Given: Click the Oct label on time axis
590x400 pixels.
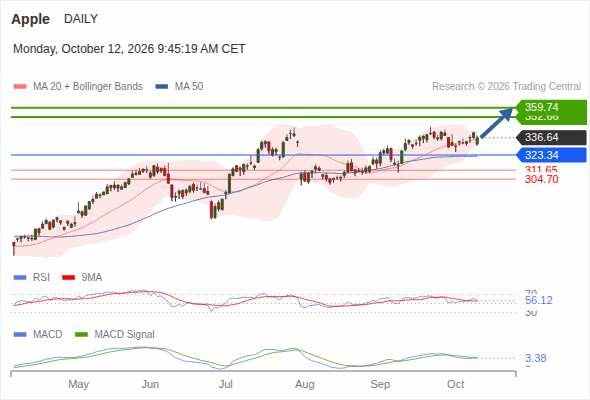Looking at the screenshot, I should [x=456, y=385].
